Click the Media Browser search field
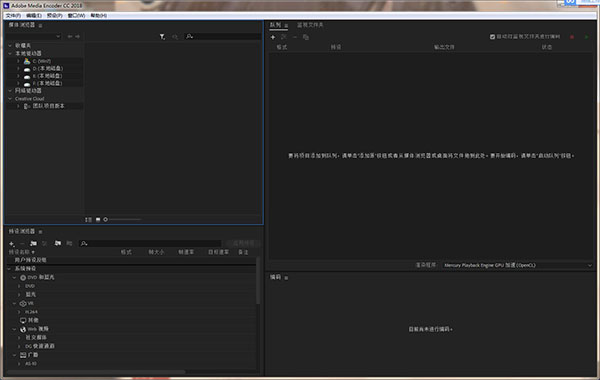The image size is (600, 380). (x=223, y=36)
